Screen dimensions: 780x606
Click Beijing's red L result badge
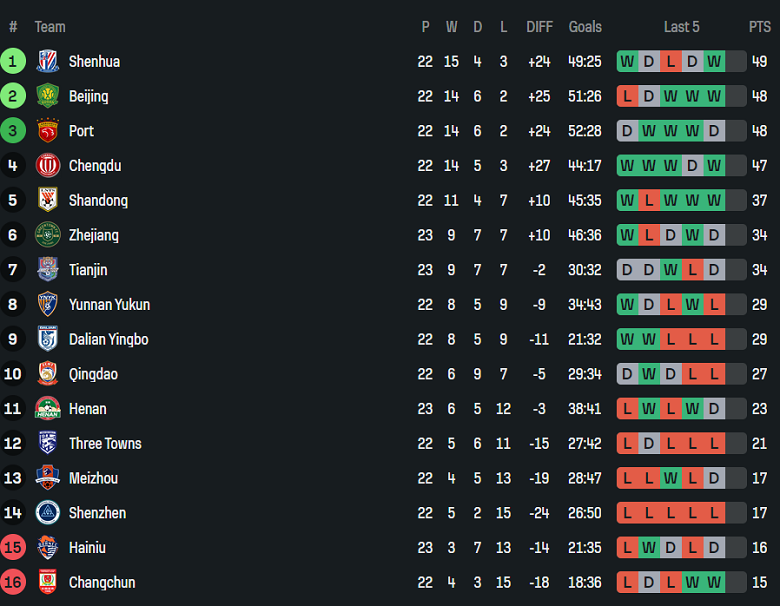[627, 96]
